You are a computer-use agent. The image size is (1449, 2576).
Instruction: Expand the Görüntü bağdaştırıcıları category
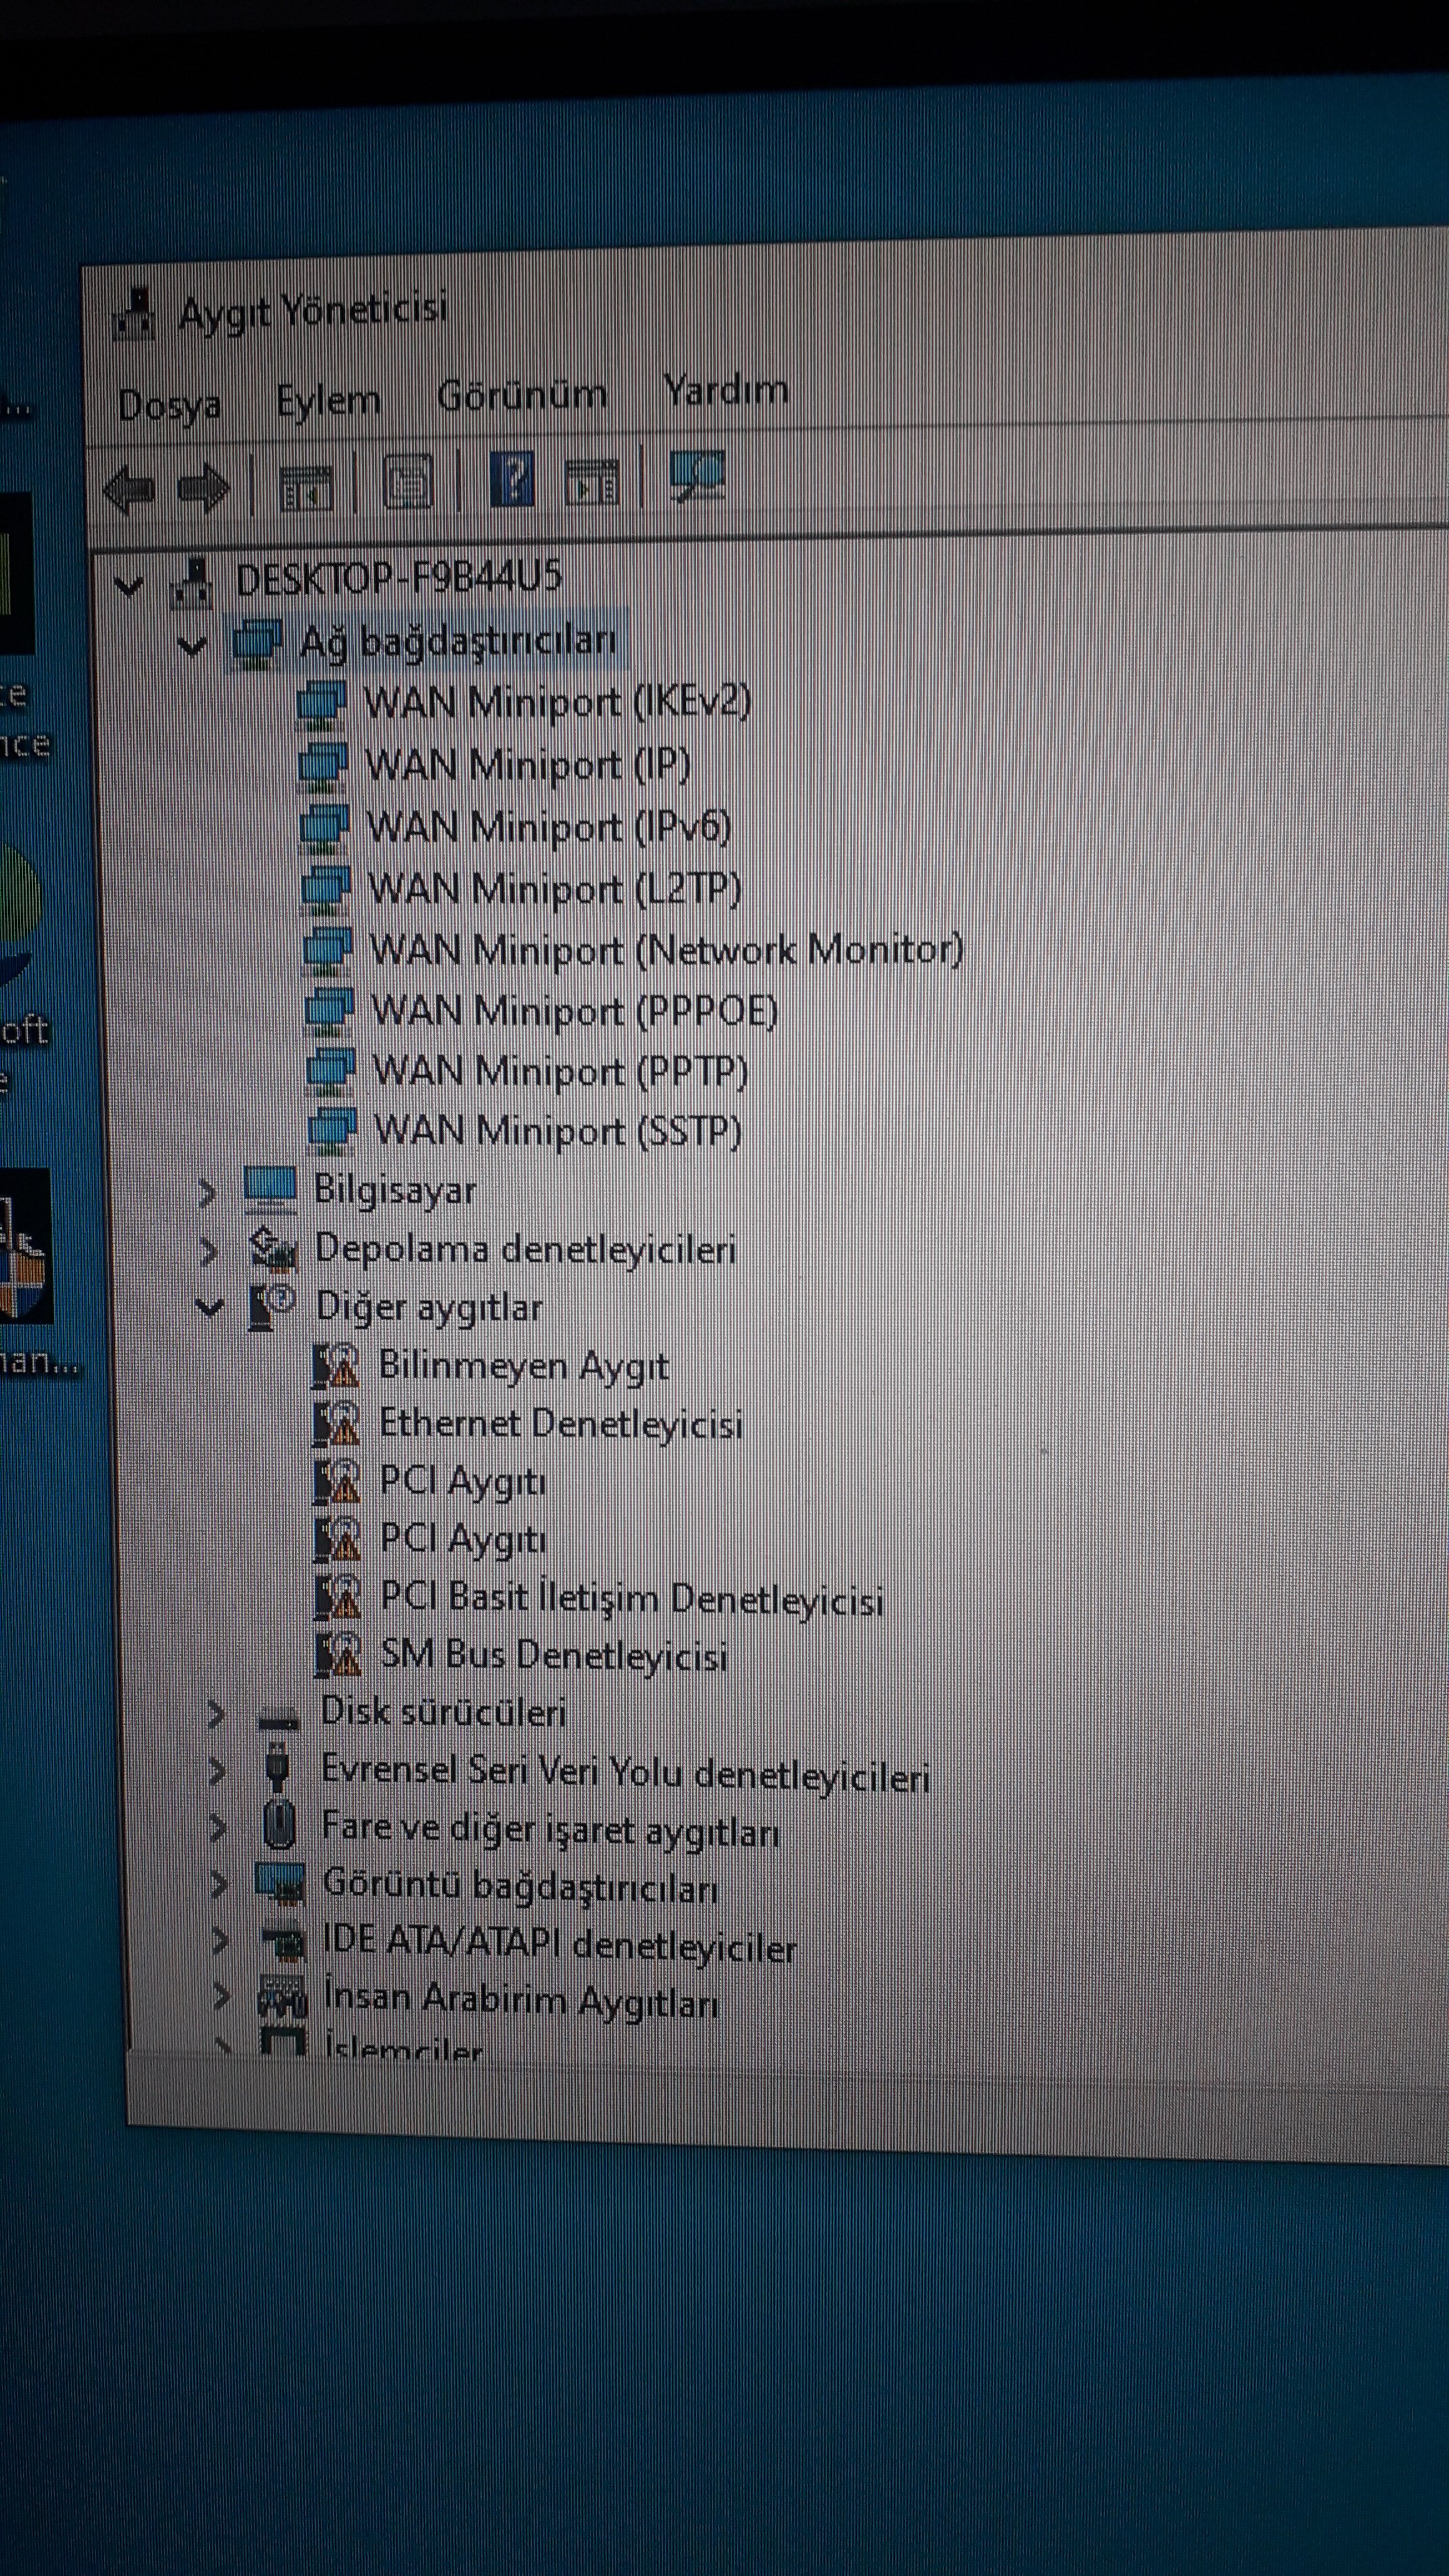pos(219,1885)
